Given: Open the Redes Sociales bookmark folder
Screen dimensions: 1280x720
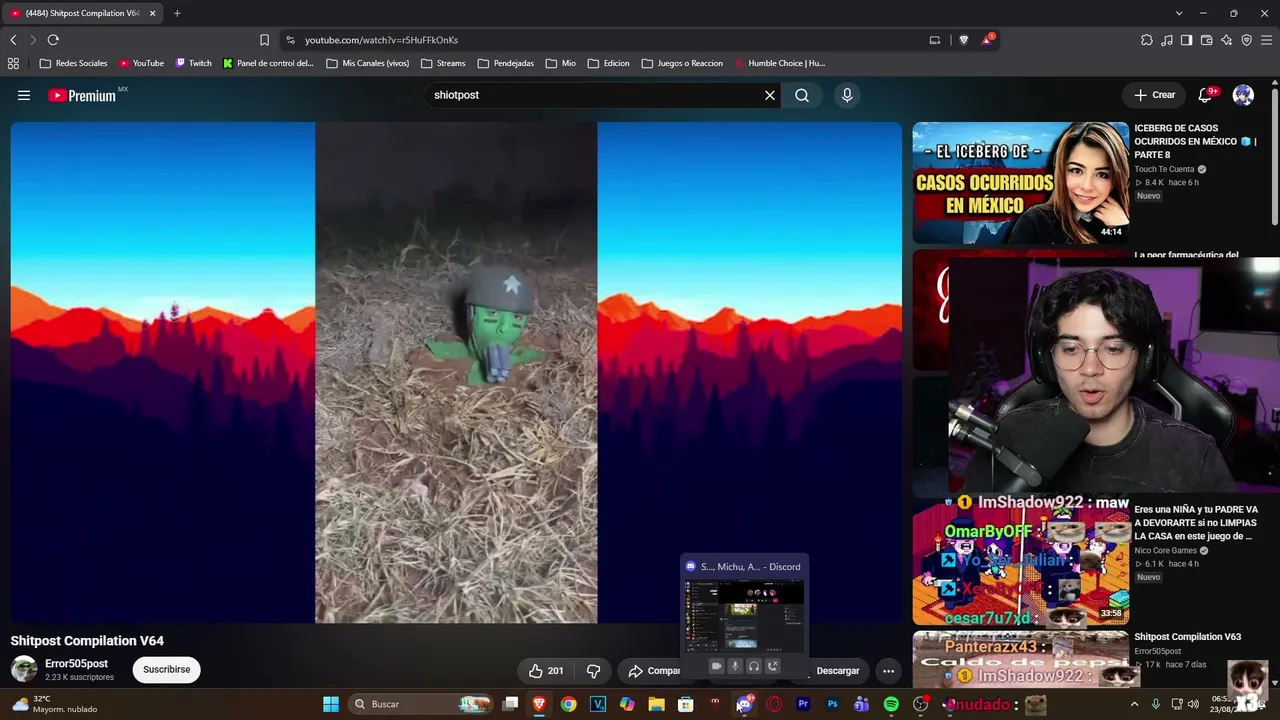Looking at the screenshot, I should click(x=73, y=63).
